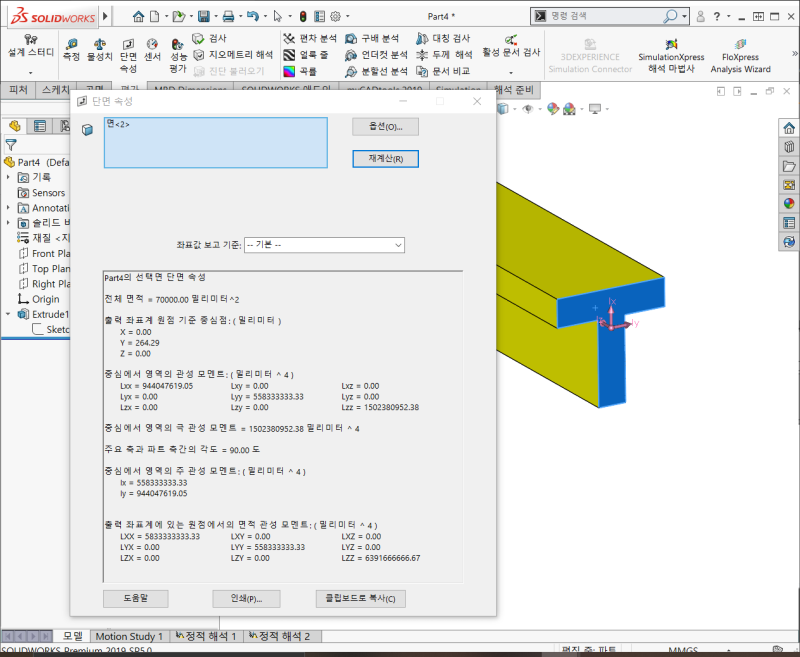Expand the Save dropdown arrow
Viewport: 800px width, 657px height.
point(216,16)
